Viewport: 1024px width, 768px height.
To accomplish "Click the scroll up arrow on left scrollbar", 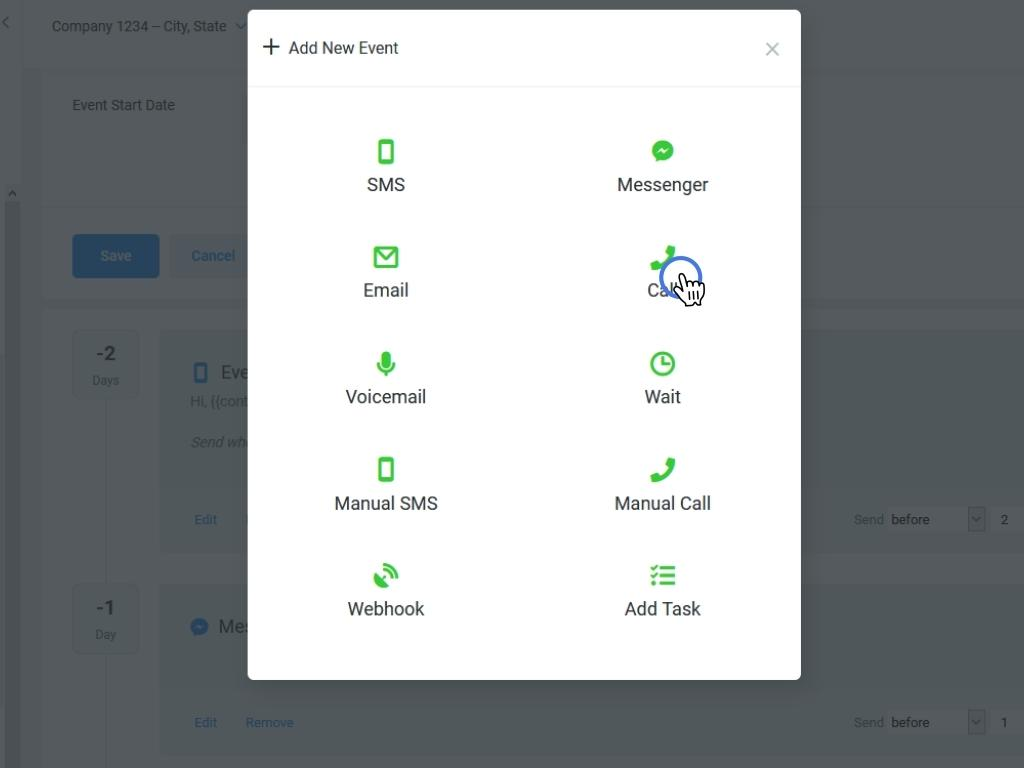I will (12, 193).
